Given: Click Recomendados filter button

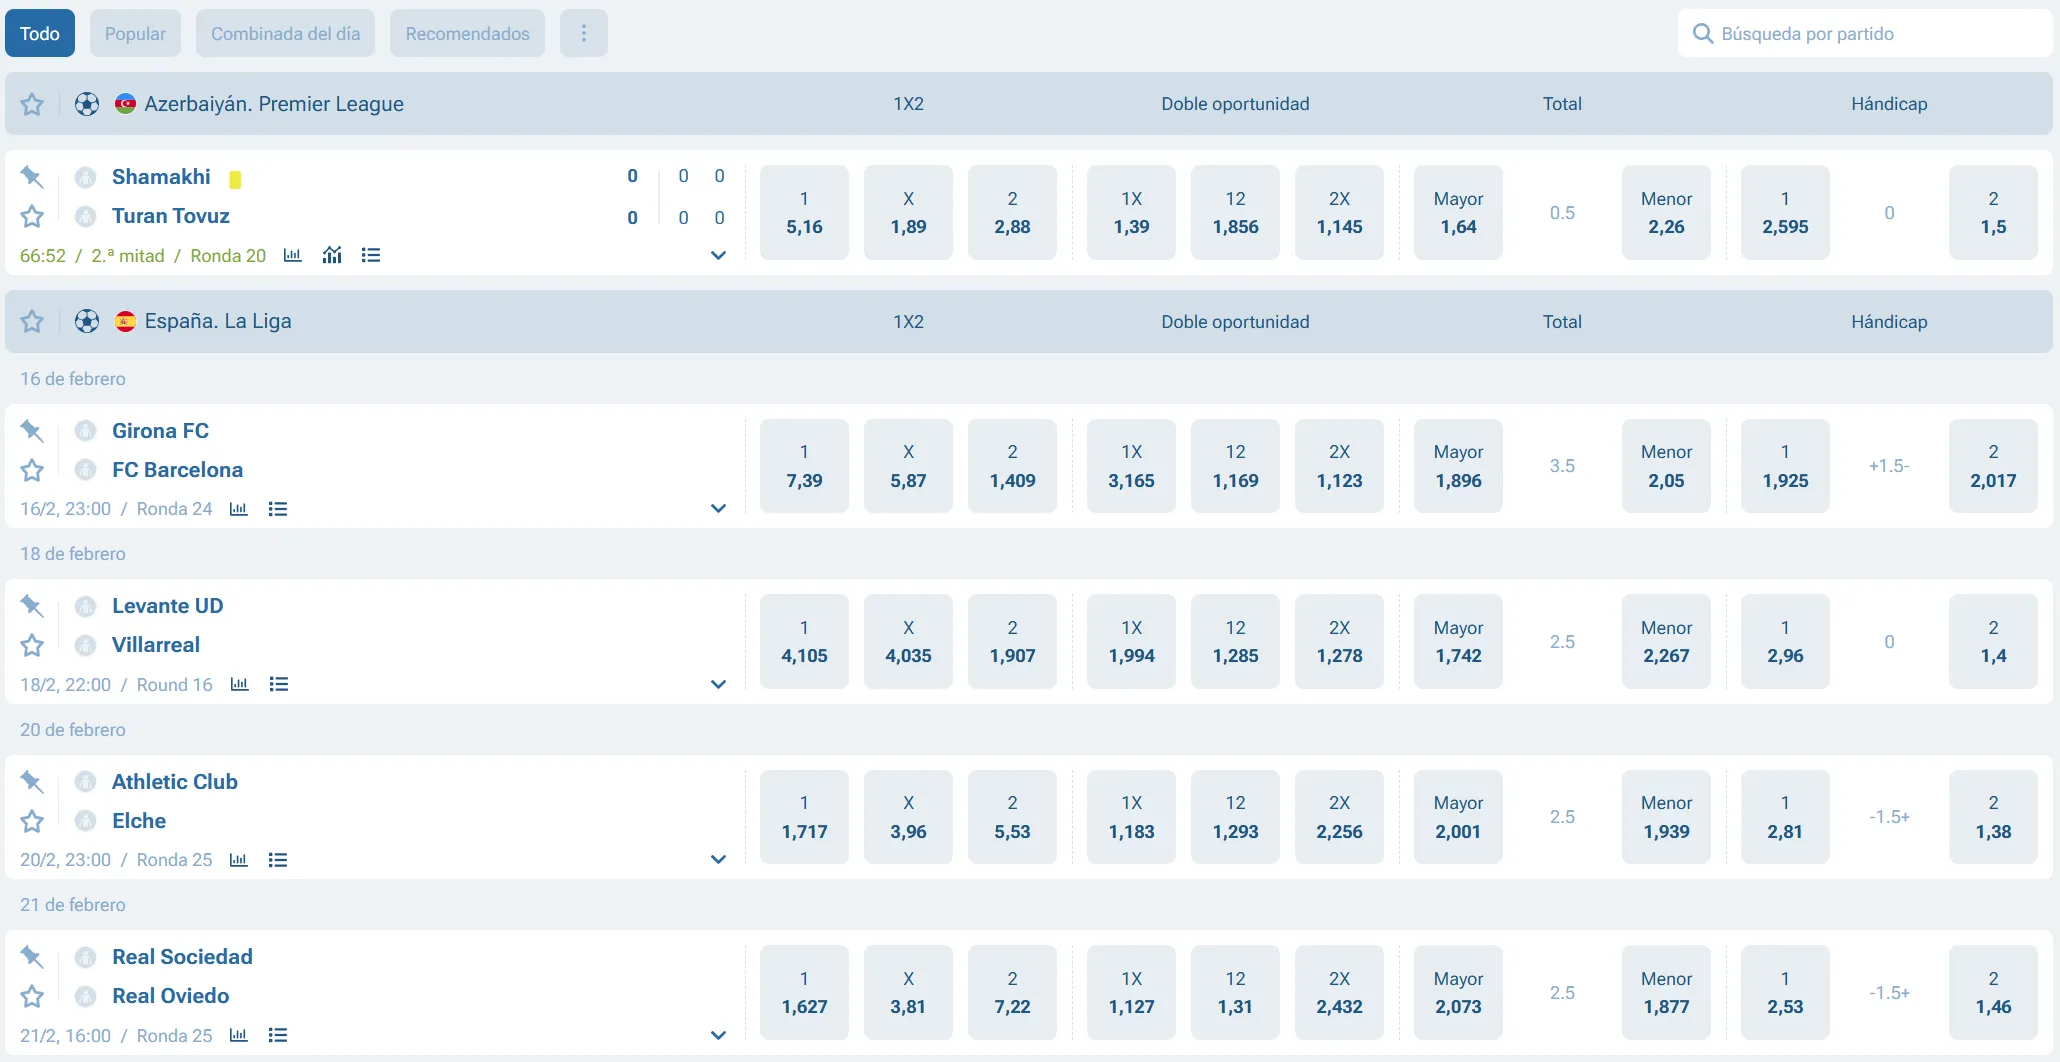Looking at the screenshot, I should pos(466,33).
